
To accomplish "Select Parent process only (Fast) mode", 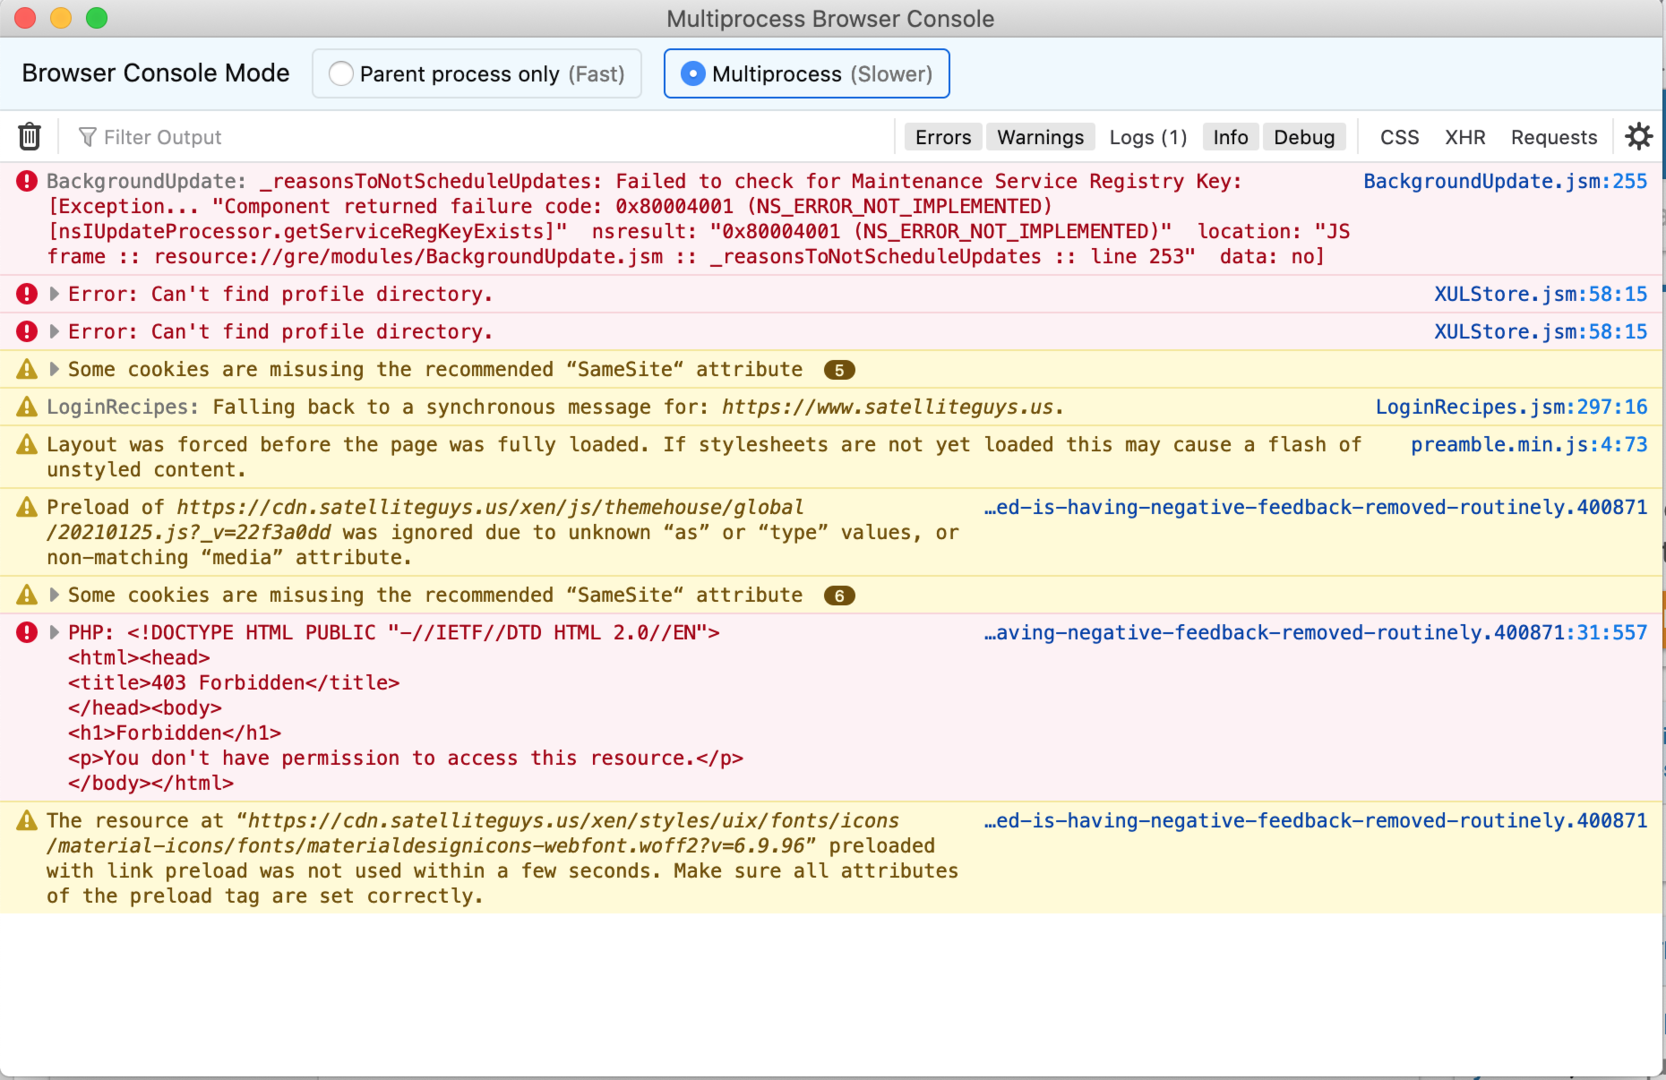I will click(x=477, y=74).
